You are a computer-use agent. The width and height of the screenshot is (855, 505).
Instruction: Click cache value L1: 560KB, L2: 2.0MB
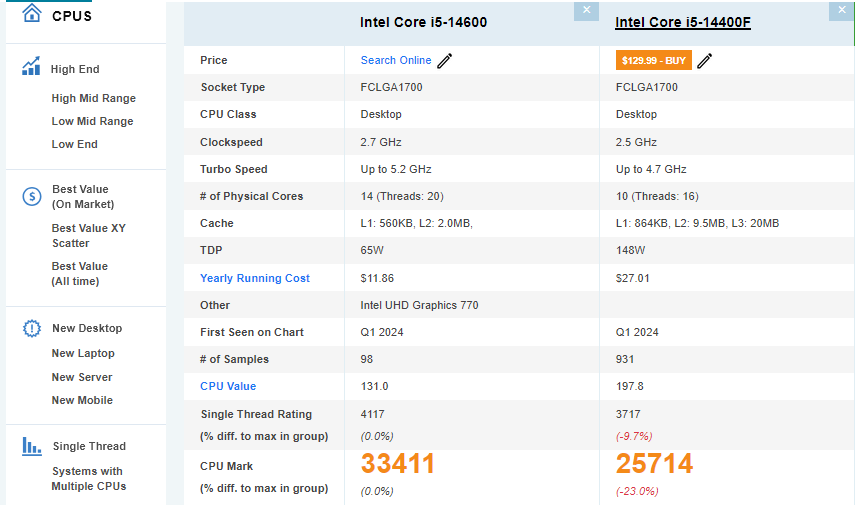point(417,223)
